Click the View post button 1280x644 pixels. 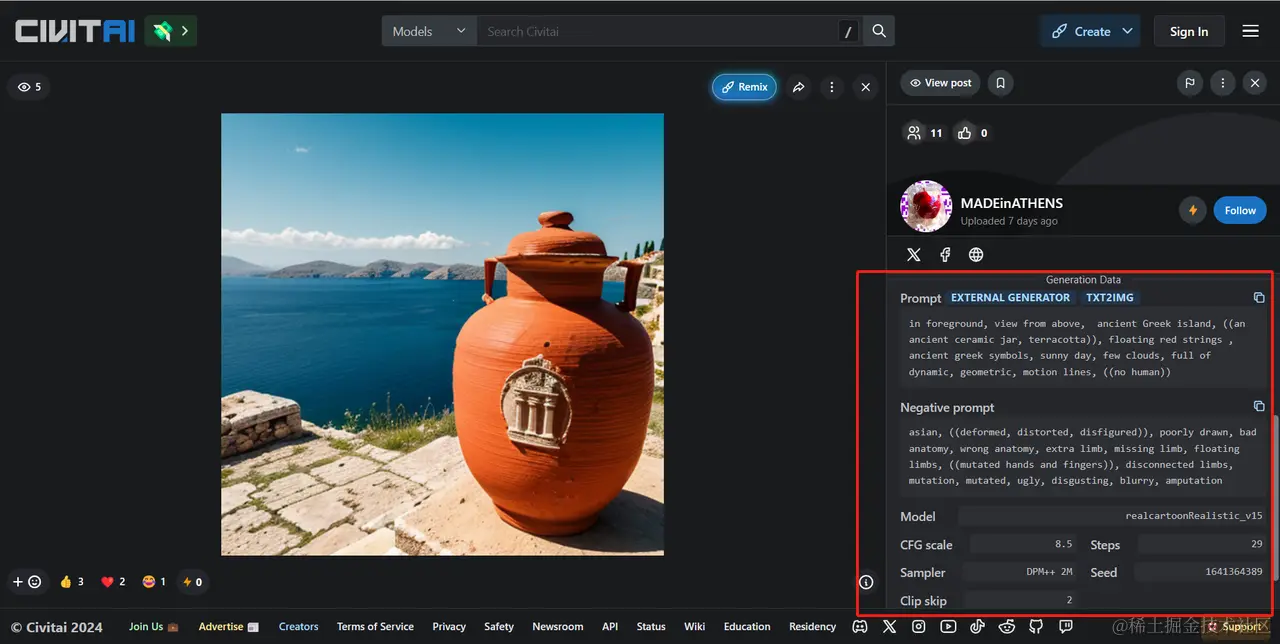pos(940,83)
